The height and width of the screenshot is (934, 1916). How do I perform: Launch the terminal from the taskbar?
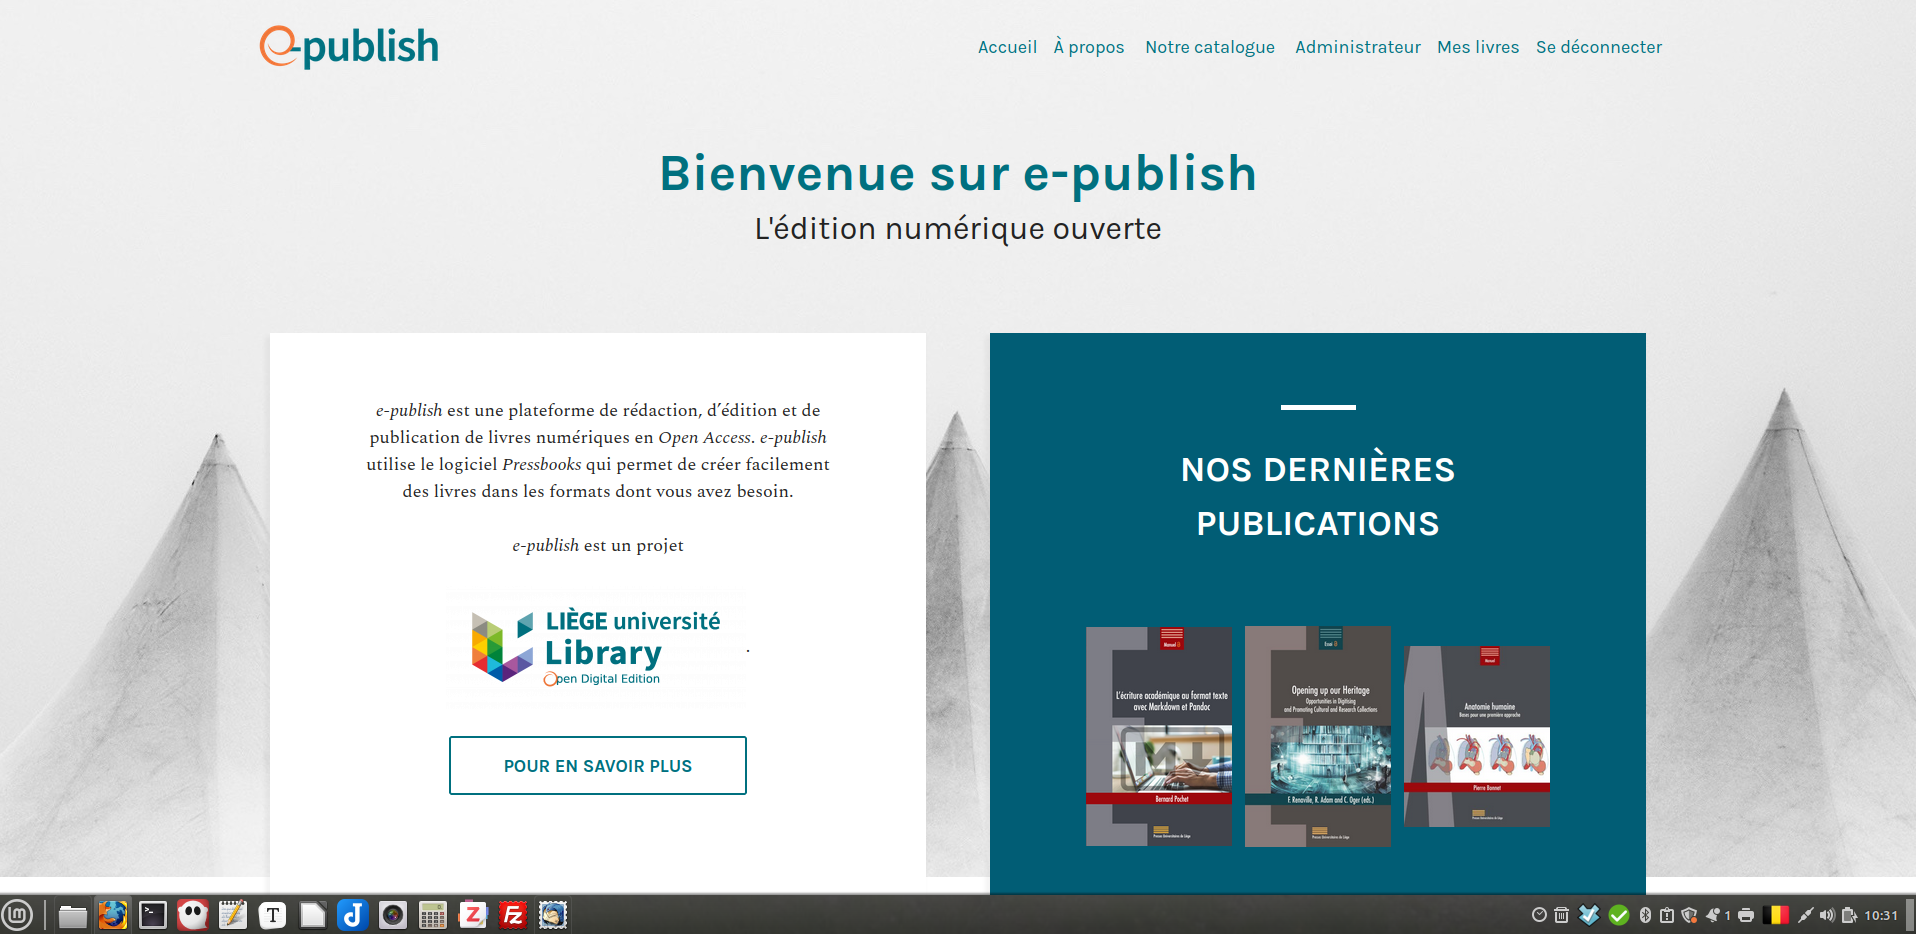(153, 915)
